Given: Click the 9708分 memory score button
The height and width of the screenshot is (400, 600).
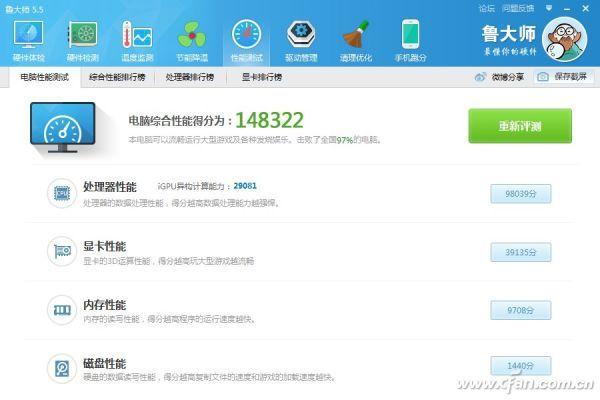Looking at the screenshot, I should (x=521, y=310).
